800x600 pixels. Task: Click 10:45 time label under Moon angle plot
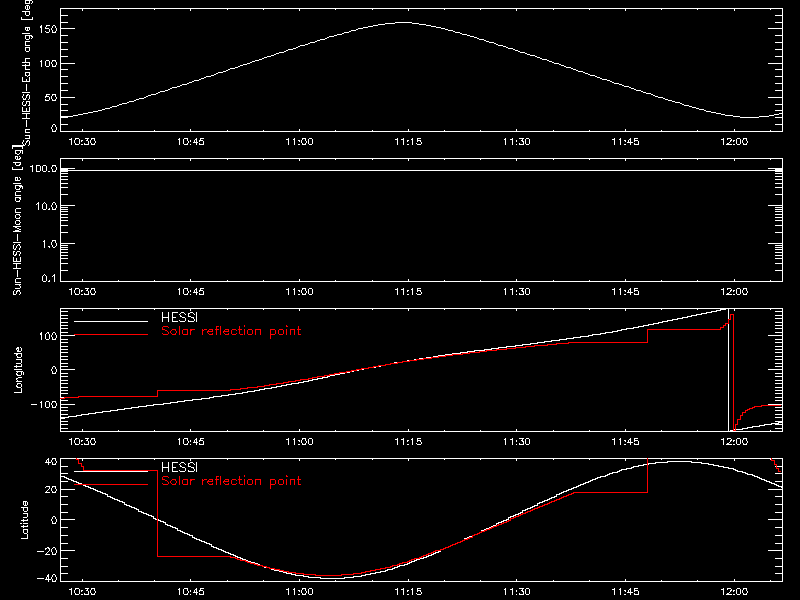click(x=191, y=292)
